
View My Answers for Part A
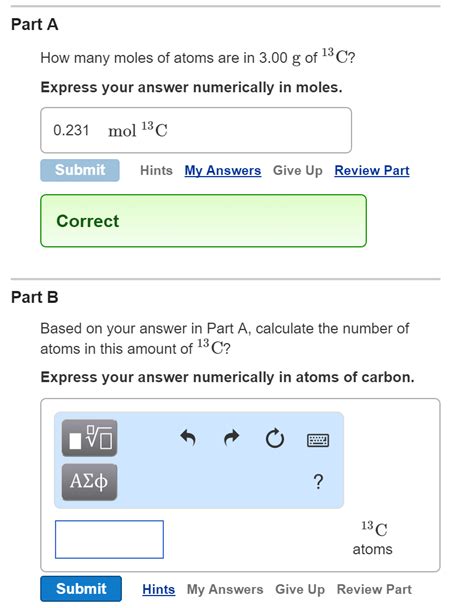pos(223,171)
